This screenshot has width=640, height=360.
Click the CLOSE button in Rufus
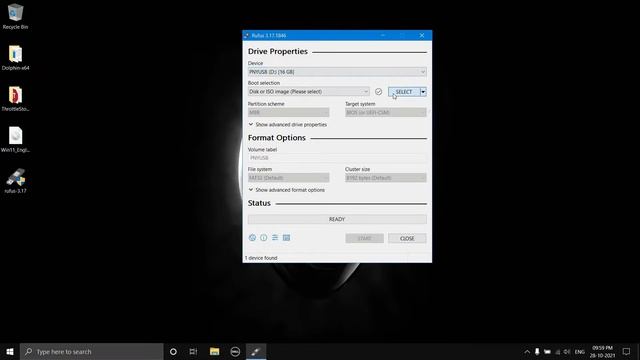click(407, 238)
